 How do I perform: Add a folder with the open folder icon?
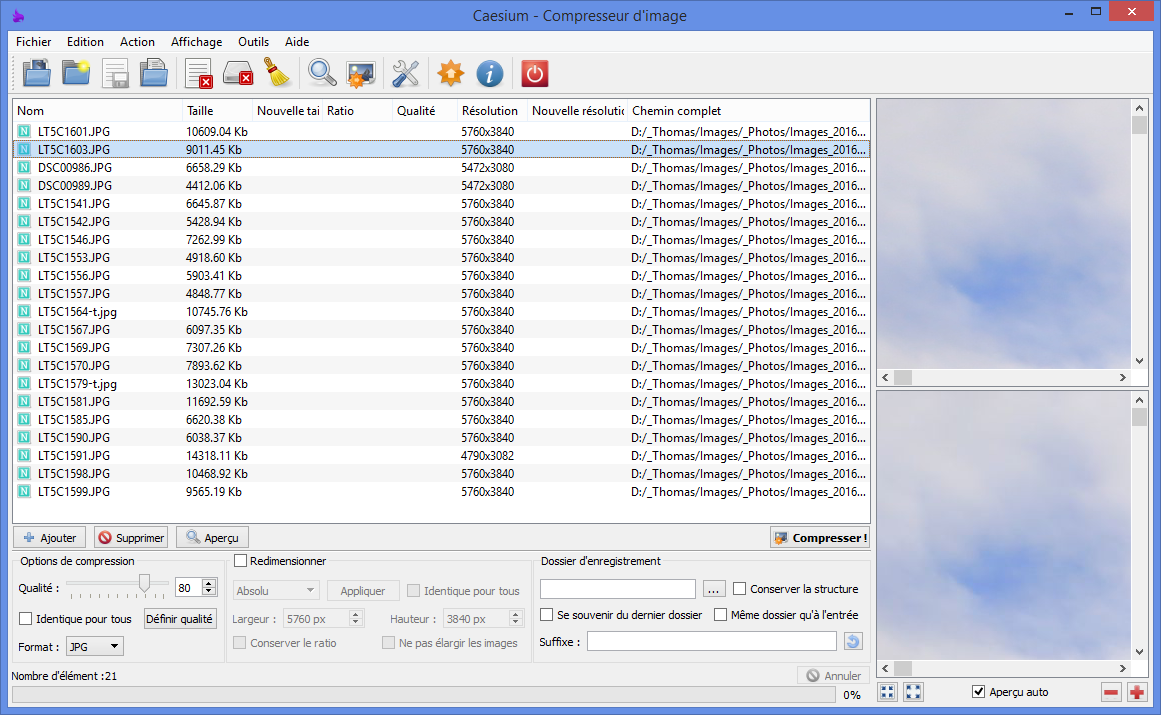[76, 73]
